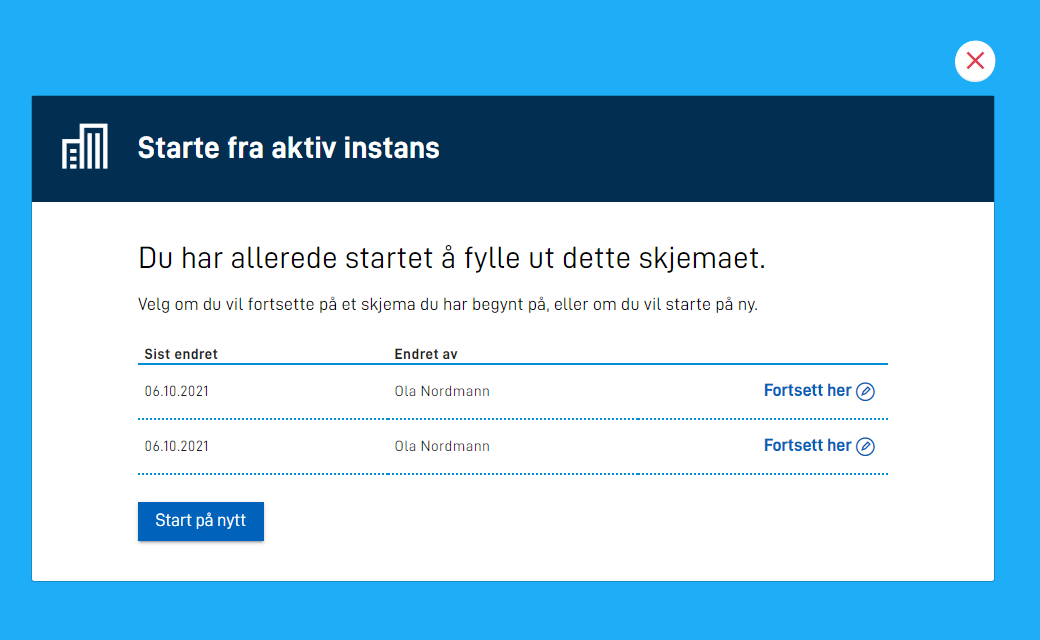Click the solid blue line under column headers
This screenshot has width=1040, height=640.
click(512, 365)
